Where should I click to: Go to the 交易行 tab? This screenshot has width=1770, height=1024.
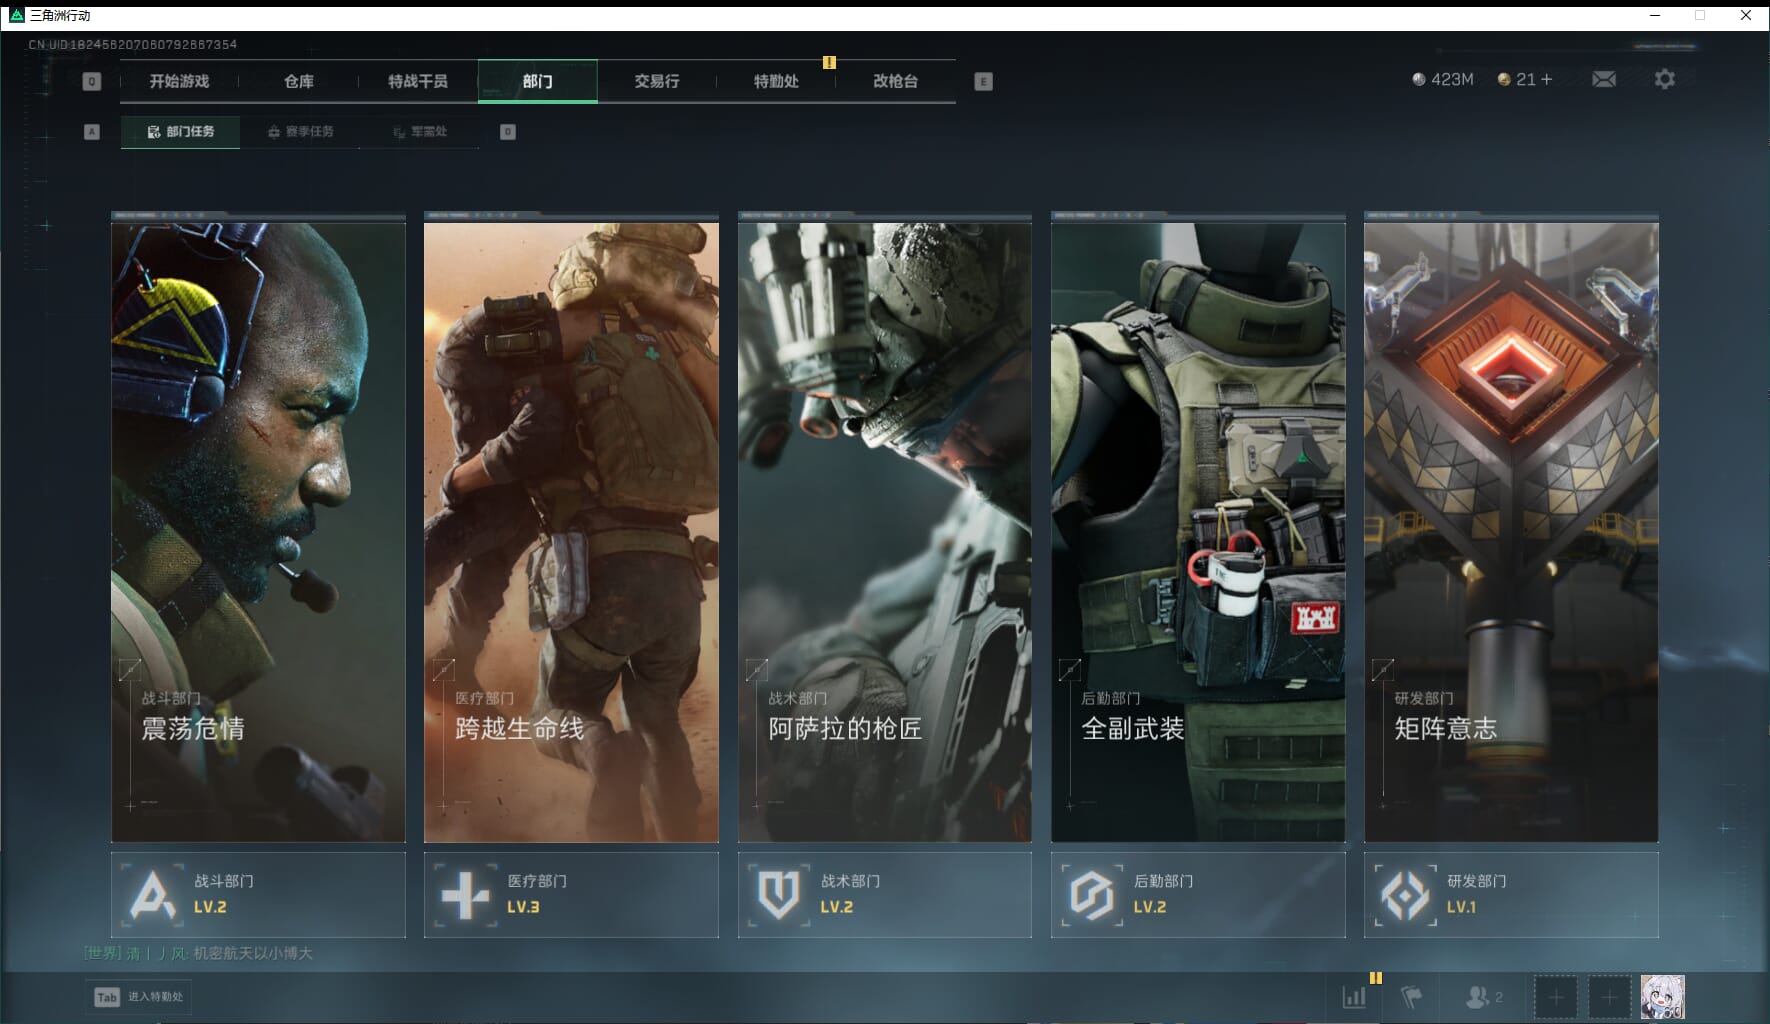656,81
